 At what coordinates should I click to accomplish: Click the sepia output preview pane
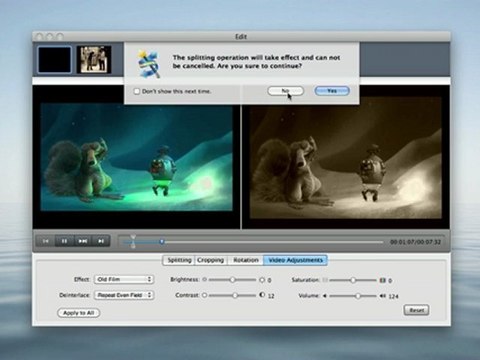point(345,158)
